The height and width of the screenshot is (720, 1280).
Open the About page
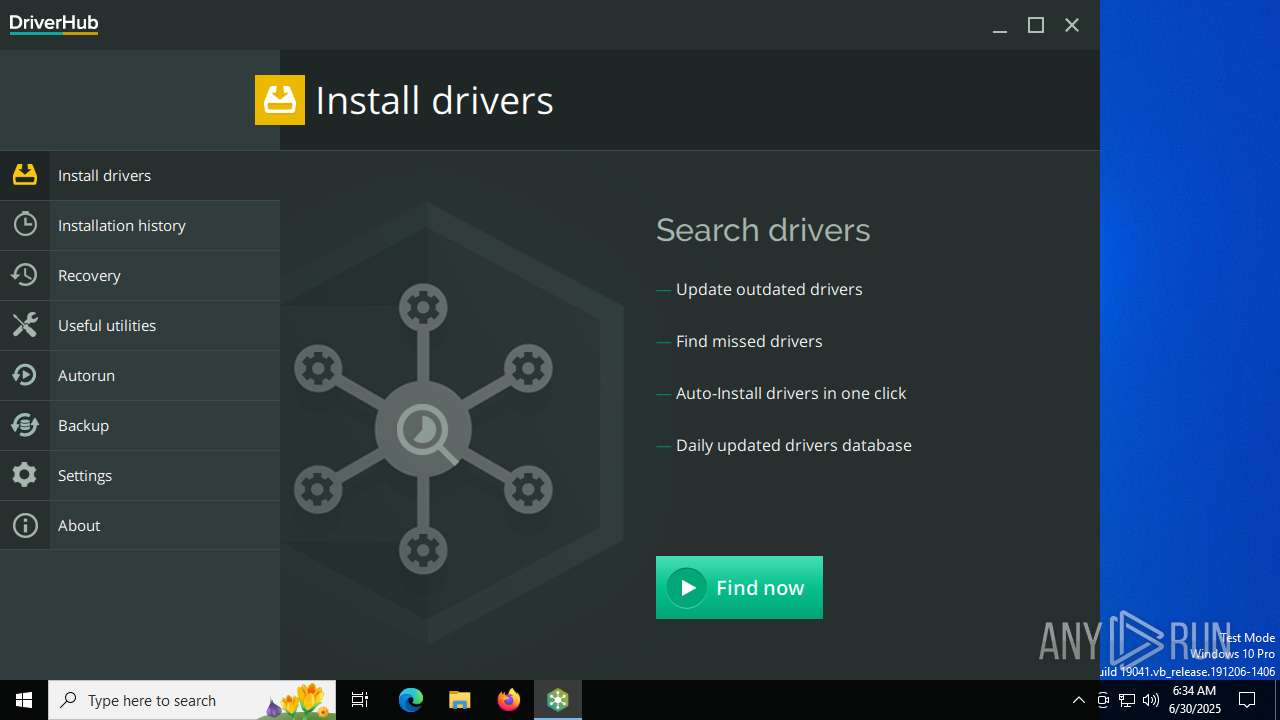tap(140, 525)
